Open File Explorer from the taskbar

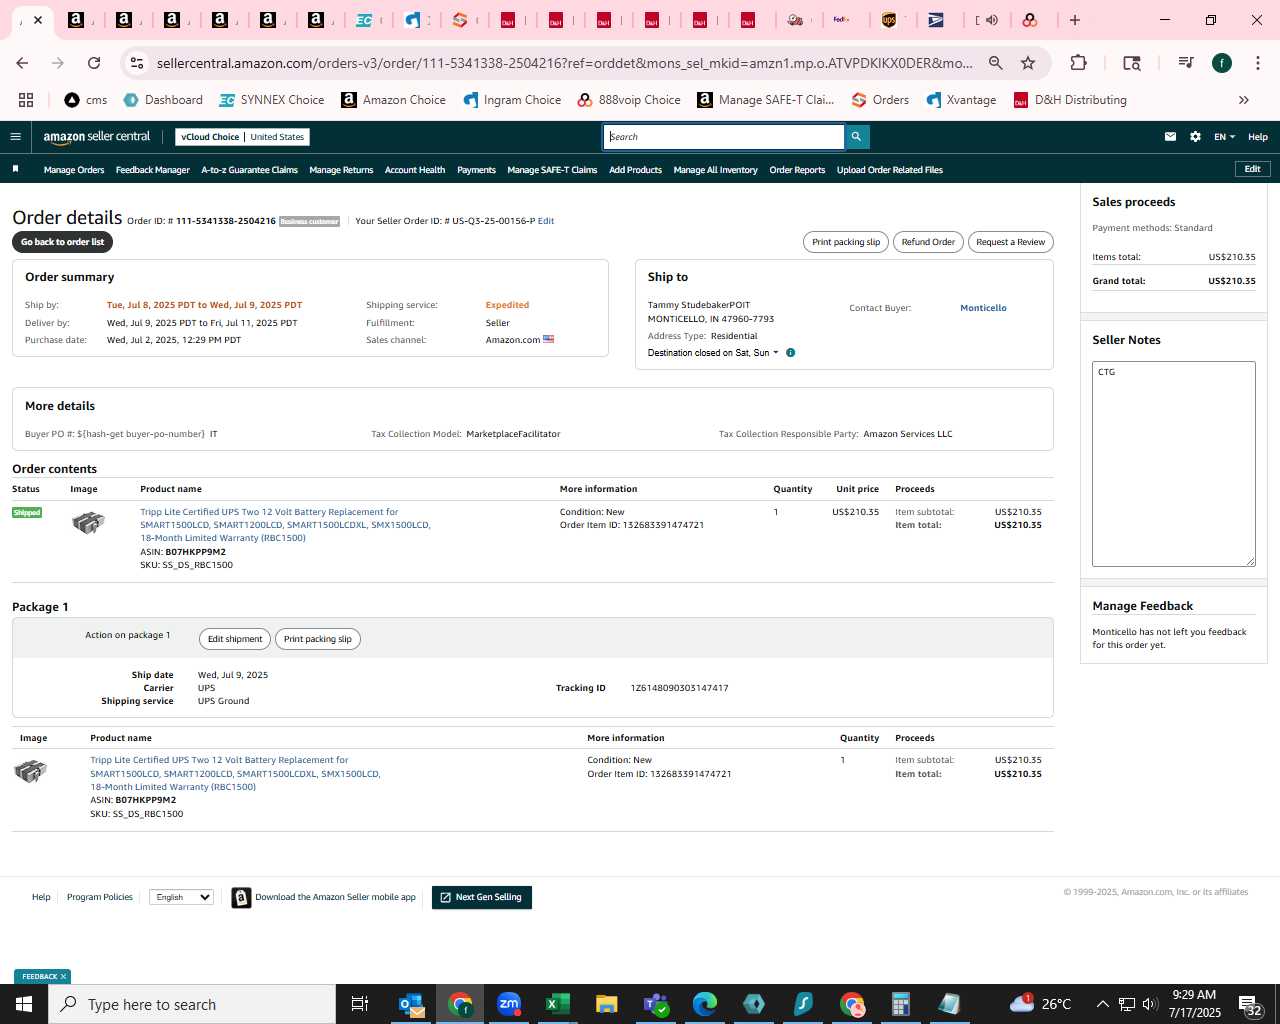607,1004
